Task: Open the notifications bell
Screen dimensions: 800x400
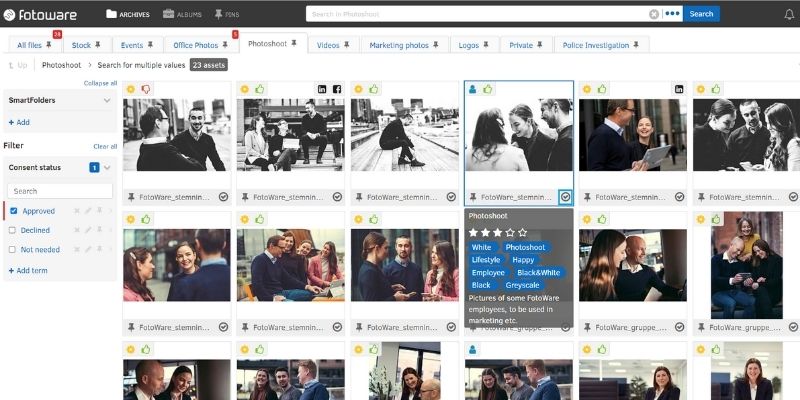Action: (x=789, y=15)
